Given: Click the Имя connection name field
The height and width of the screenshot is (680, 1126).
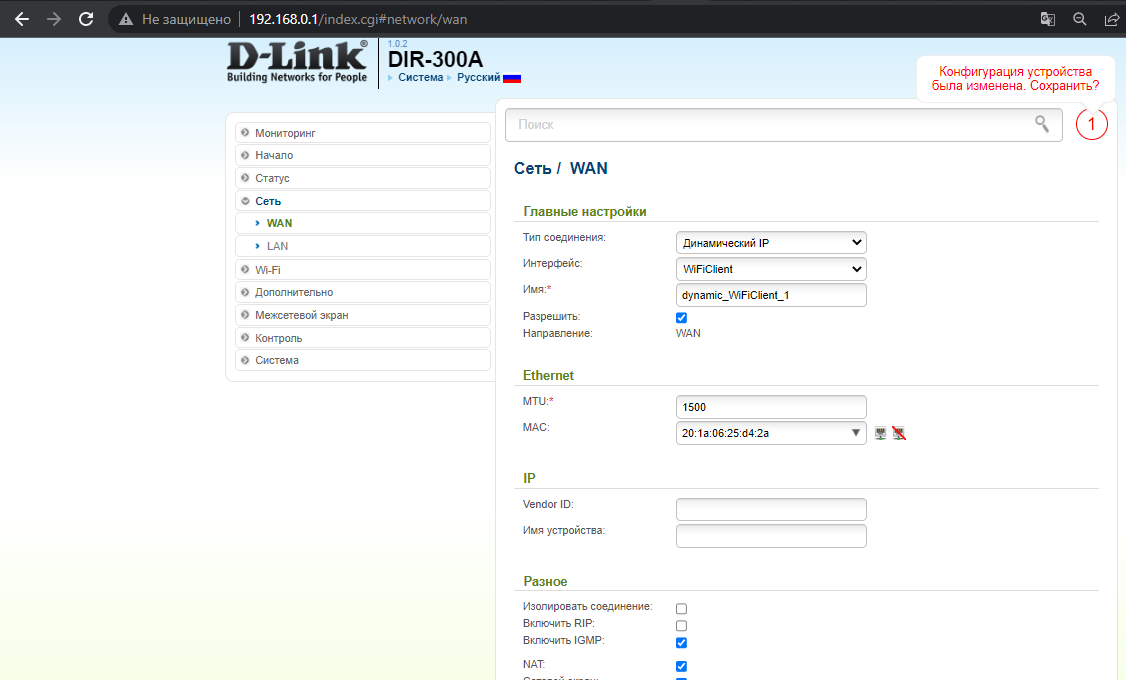Looking at the screenshot, I should (771, 295).
